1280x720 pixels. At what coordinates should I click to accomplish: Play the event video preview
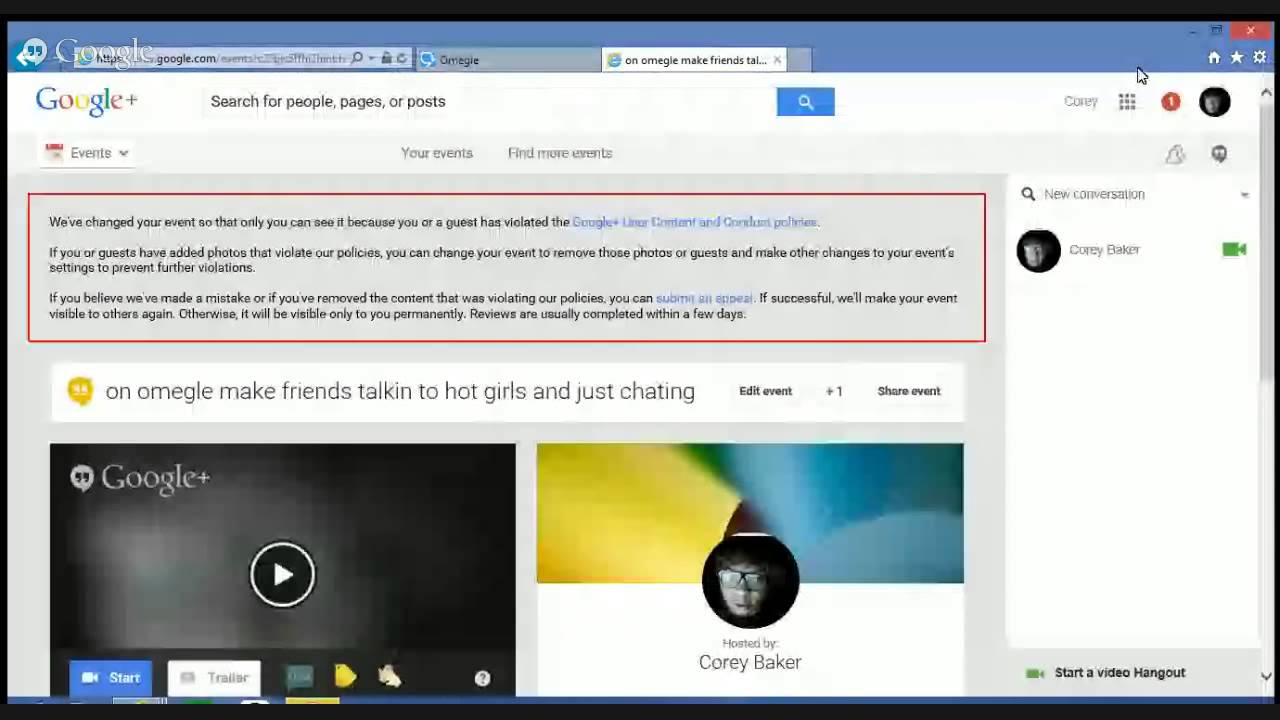pyautogui.click(x=282, y=574)
